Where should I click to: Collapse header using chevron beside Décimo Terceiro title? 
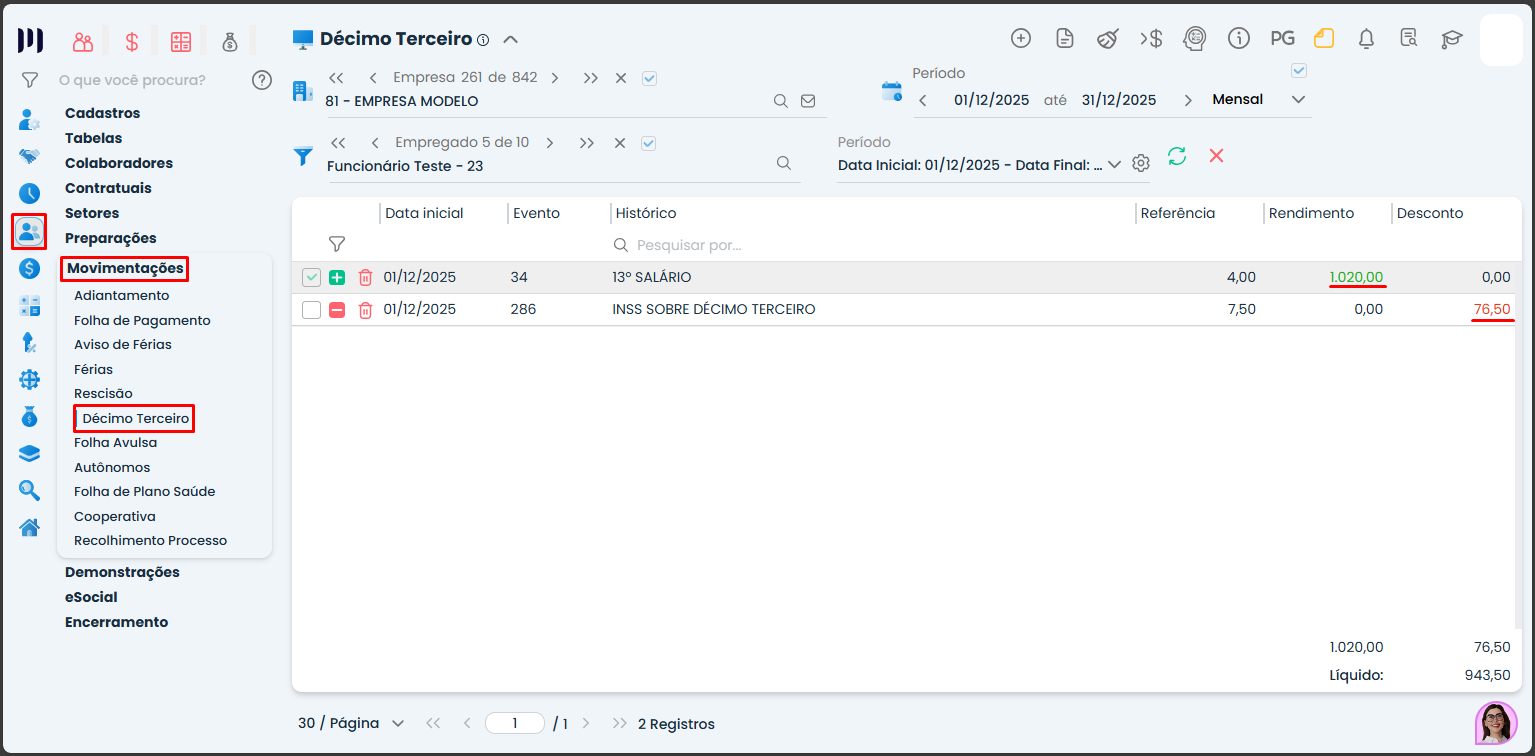click(x=510, y=40)
